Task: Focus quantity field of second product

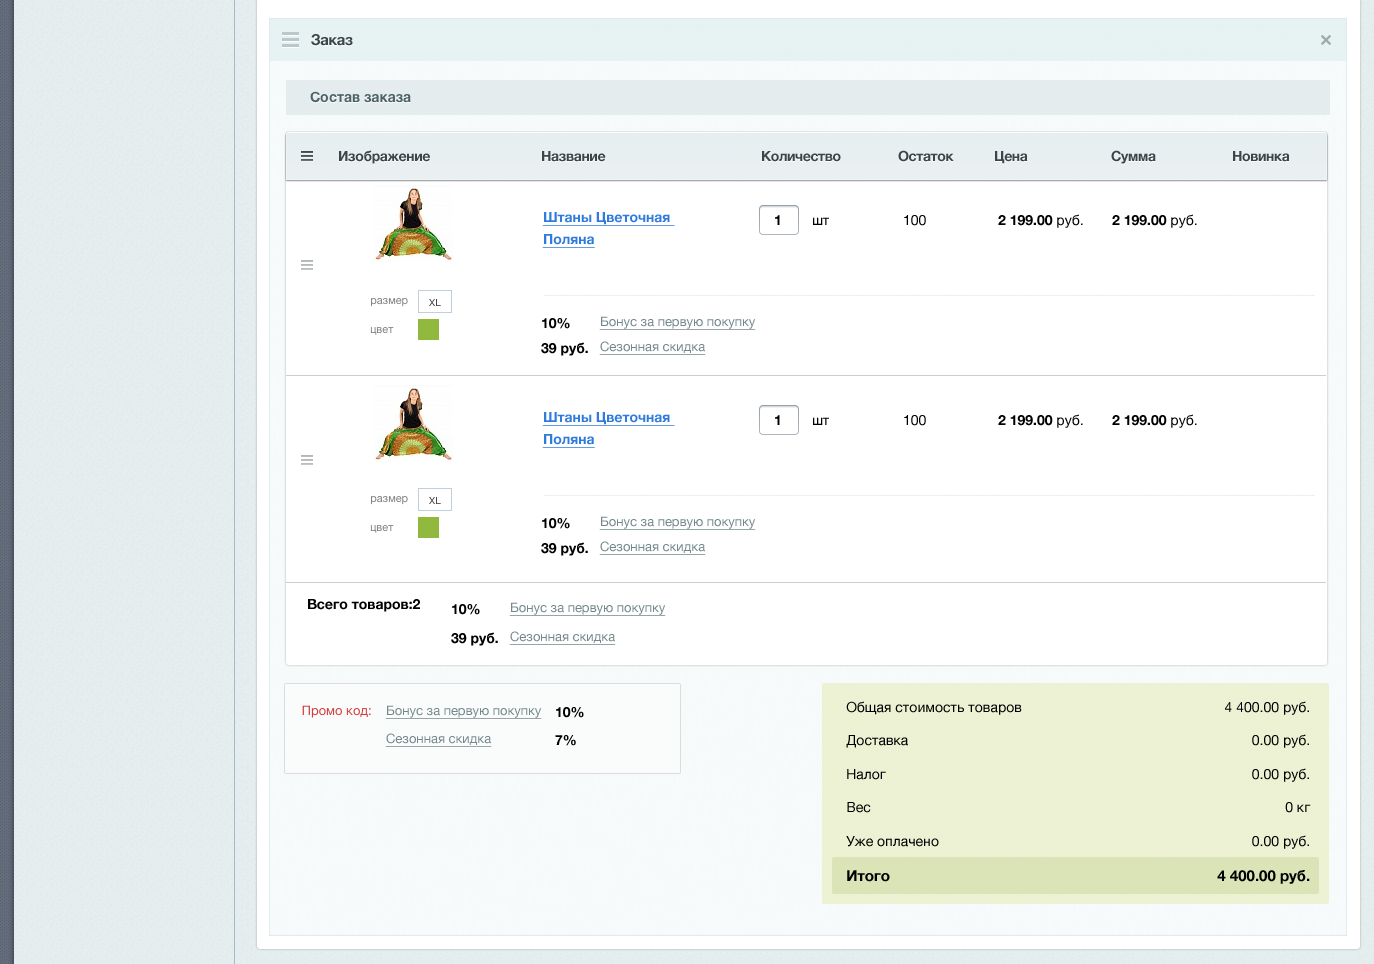Action: pyautogui.click(x=778, y=420)
